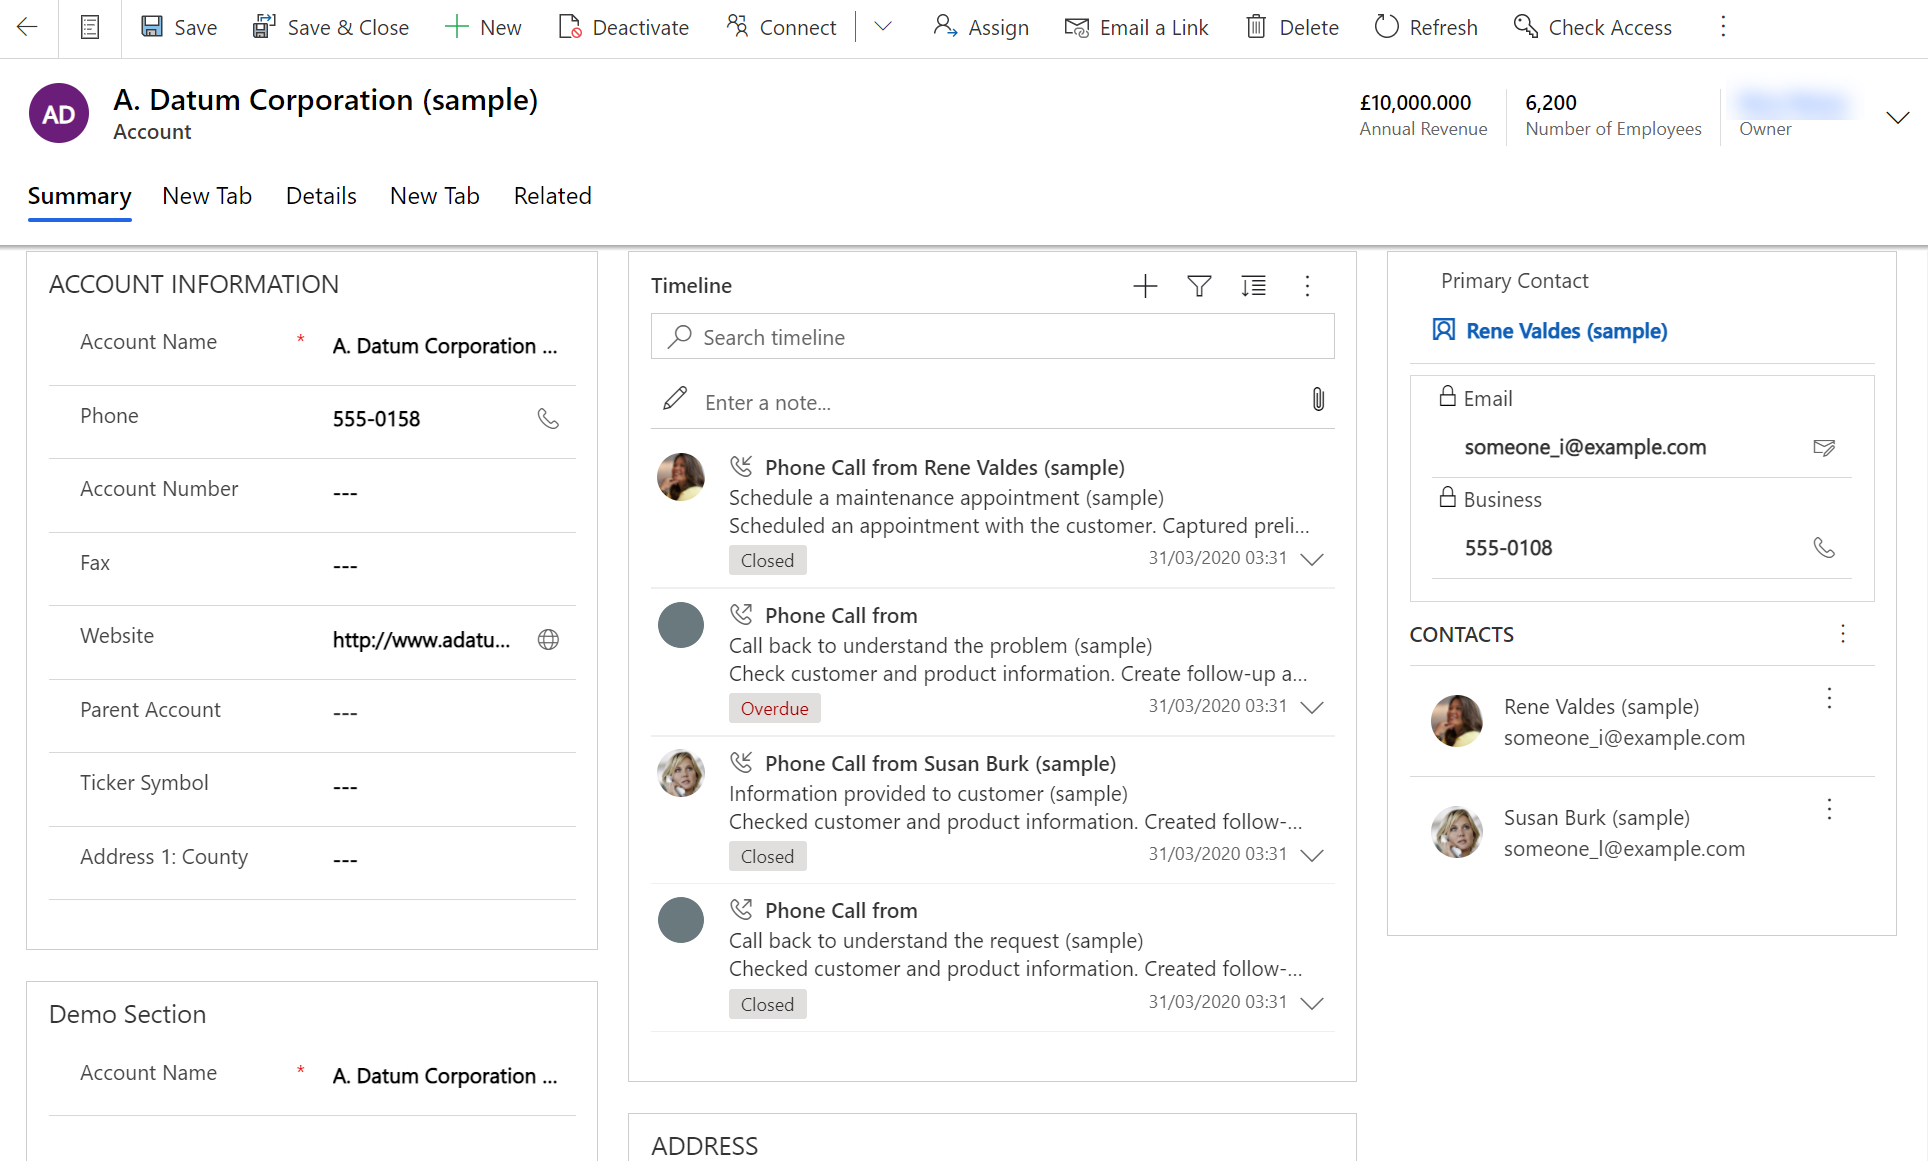Open Rene Valdes contact link
The image size is (1928, 1161).
pos(1567,331)
